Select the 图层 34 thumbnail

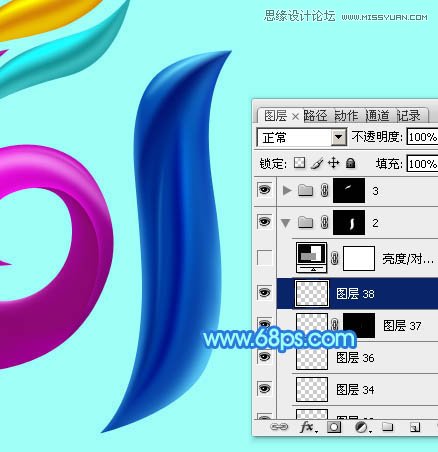tap(312, 389)
